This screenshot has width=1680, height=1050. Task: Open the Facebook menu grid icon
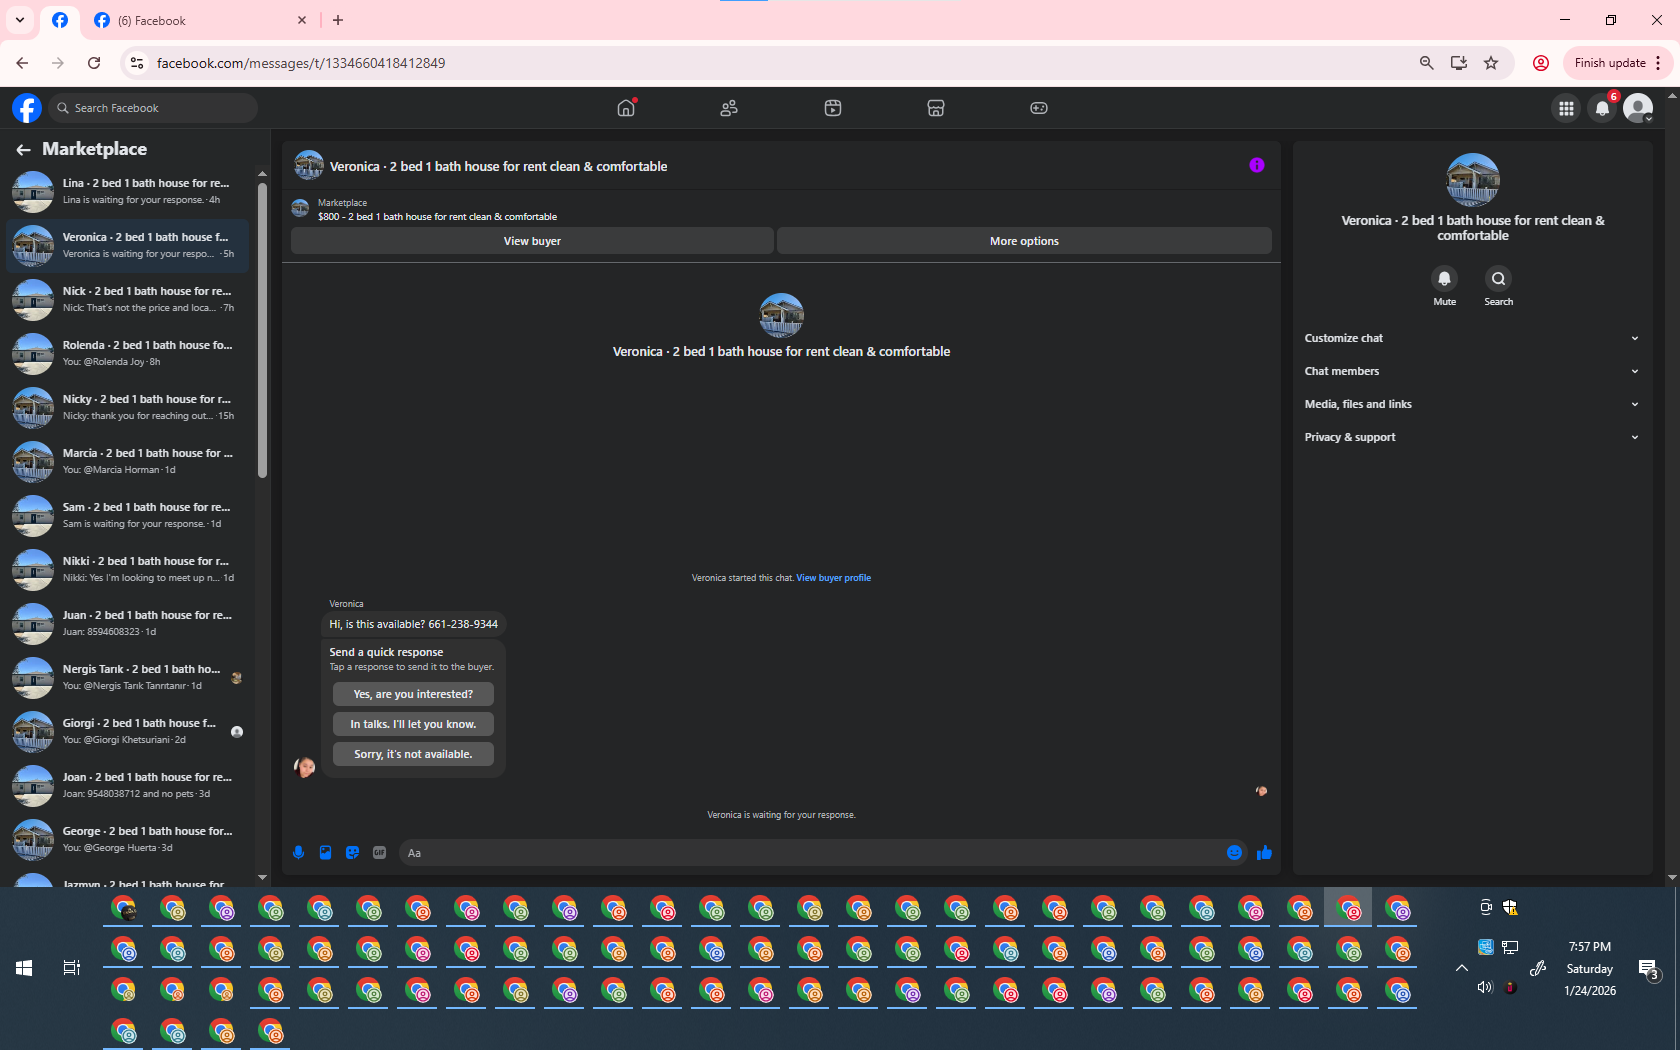[x=1566, y=108]
